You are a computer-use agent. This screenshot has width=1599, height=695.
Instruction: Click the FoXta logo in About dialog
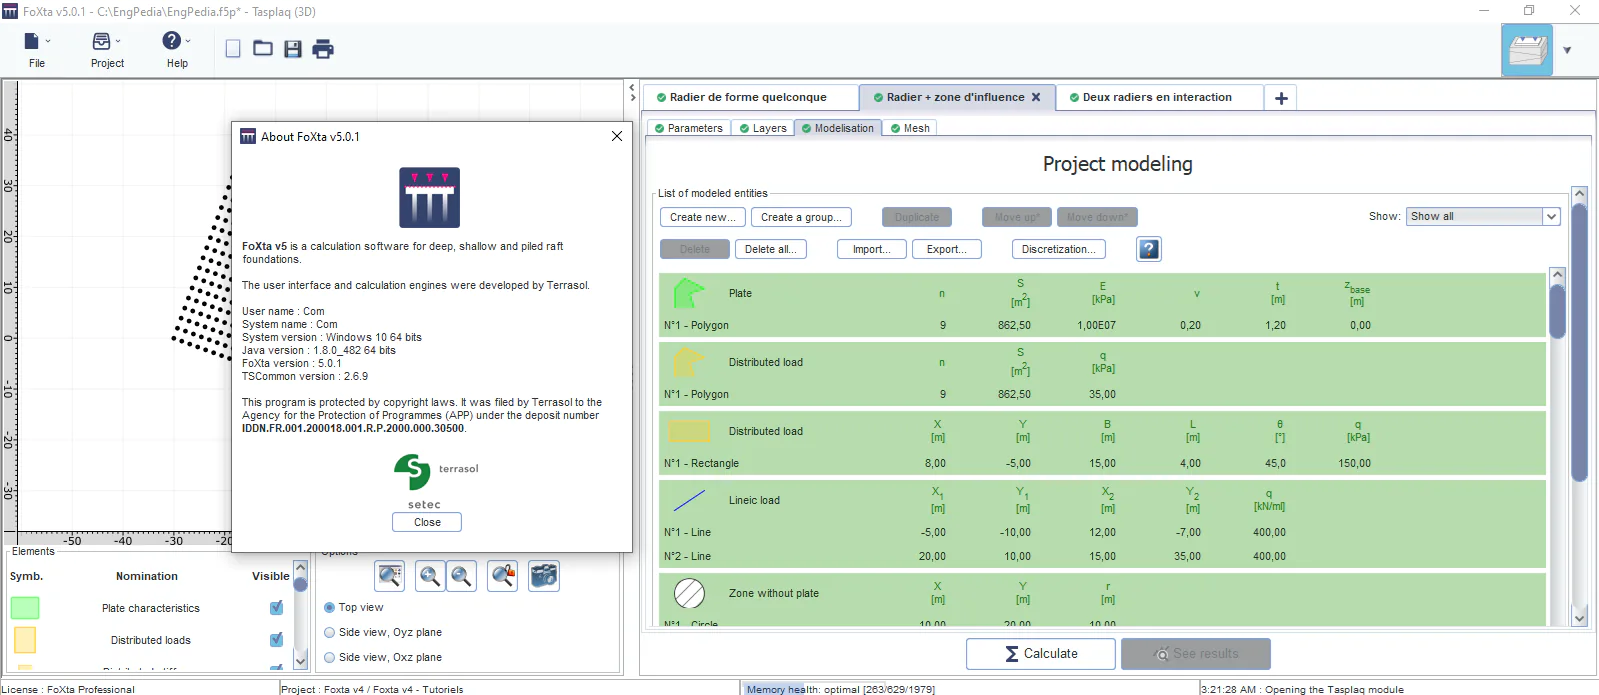430,197
